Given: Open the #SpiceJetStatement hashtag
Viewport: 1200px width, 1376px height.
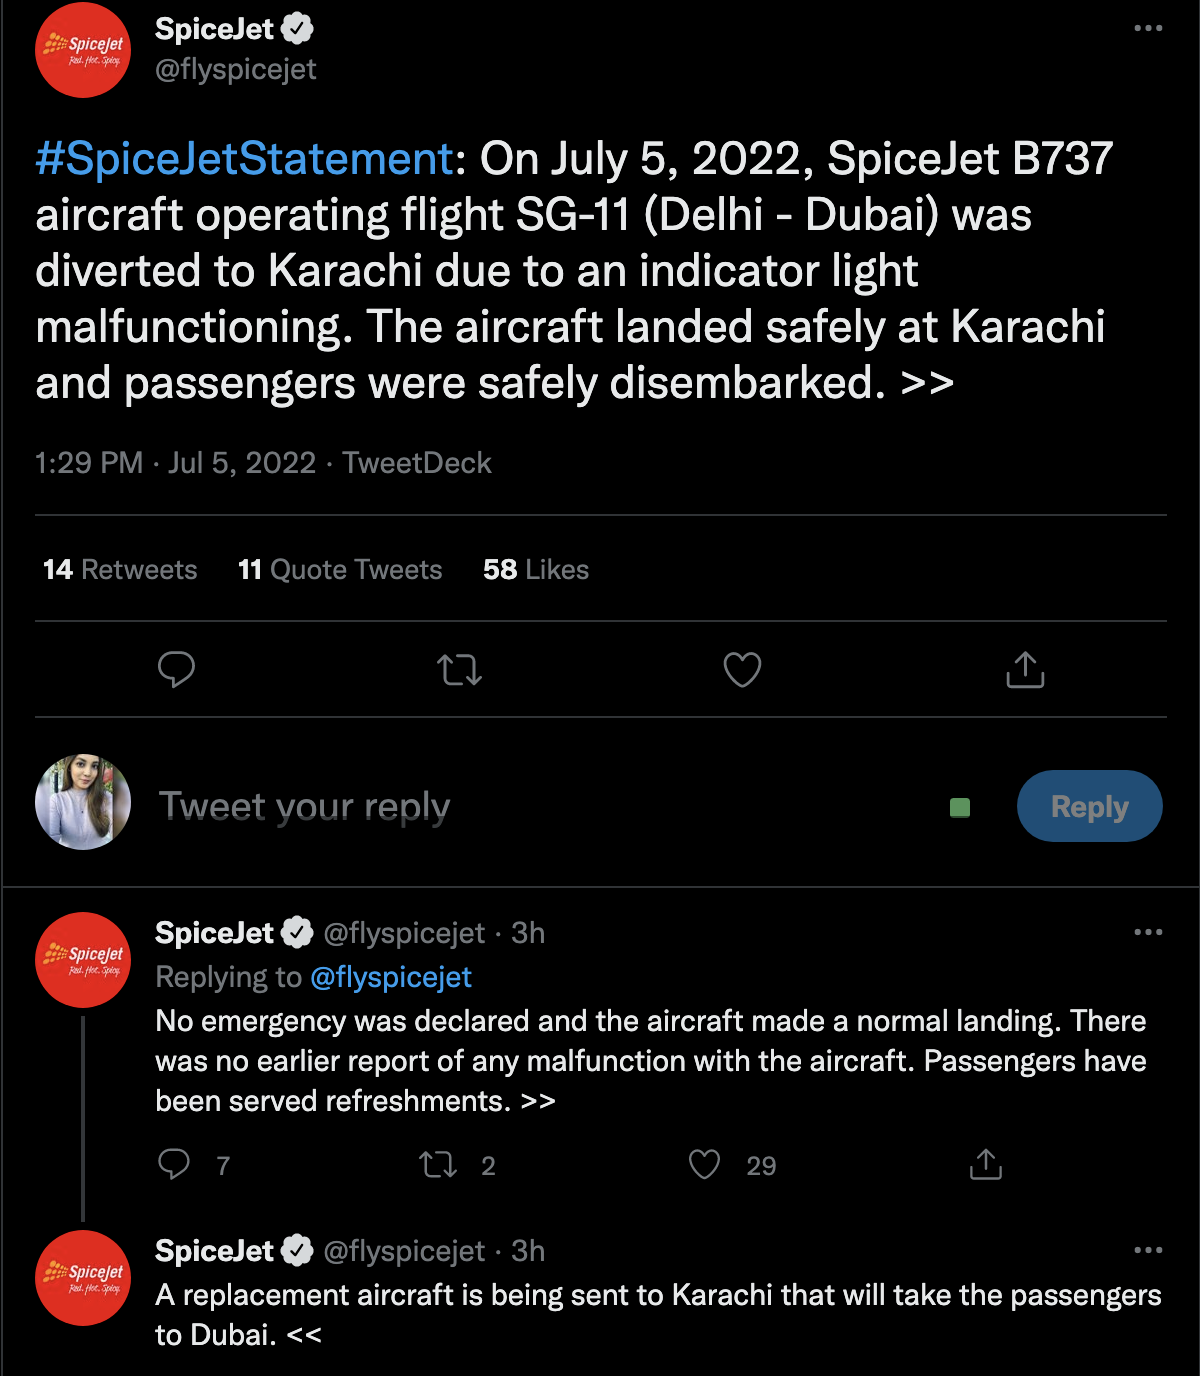Looking at the screenshot, I should 245,159.
